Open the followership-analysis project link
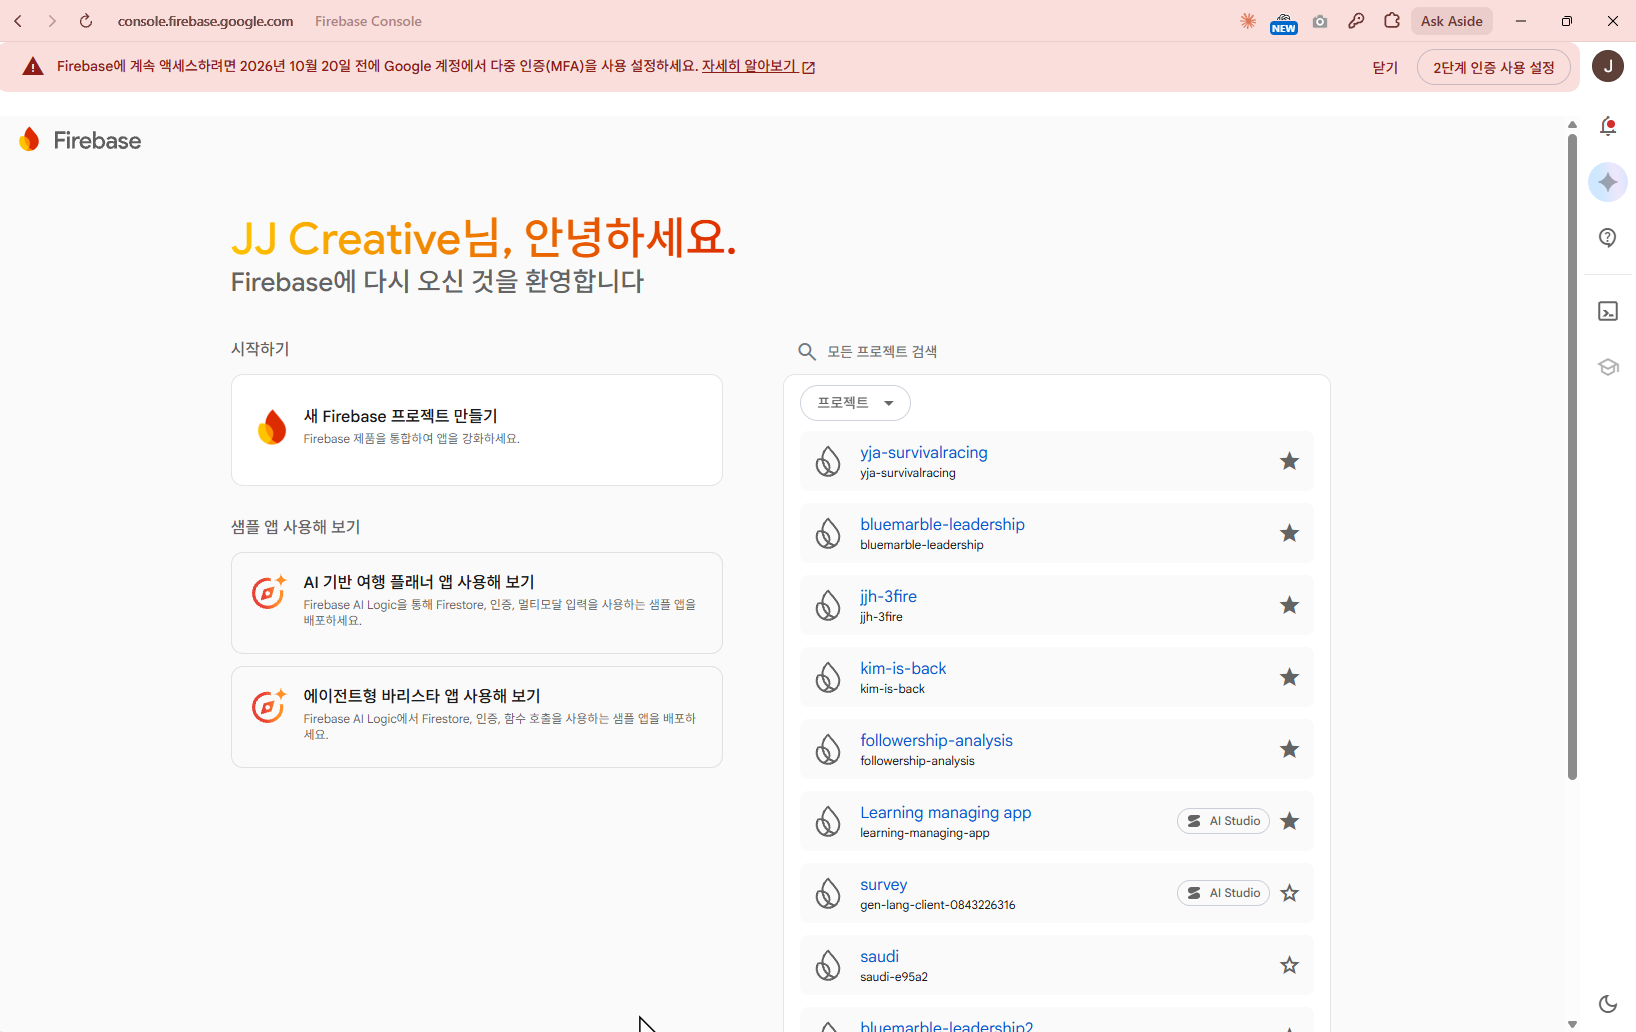The image size is (1636, 1032). [x=936, y=740]
